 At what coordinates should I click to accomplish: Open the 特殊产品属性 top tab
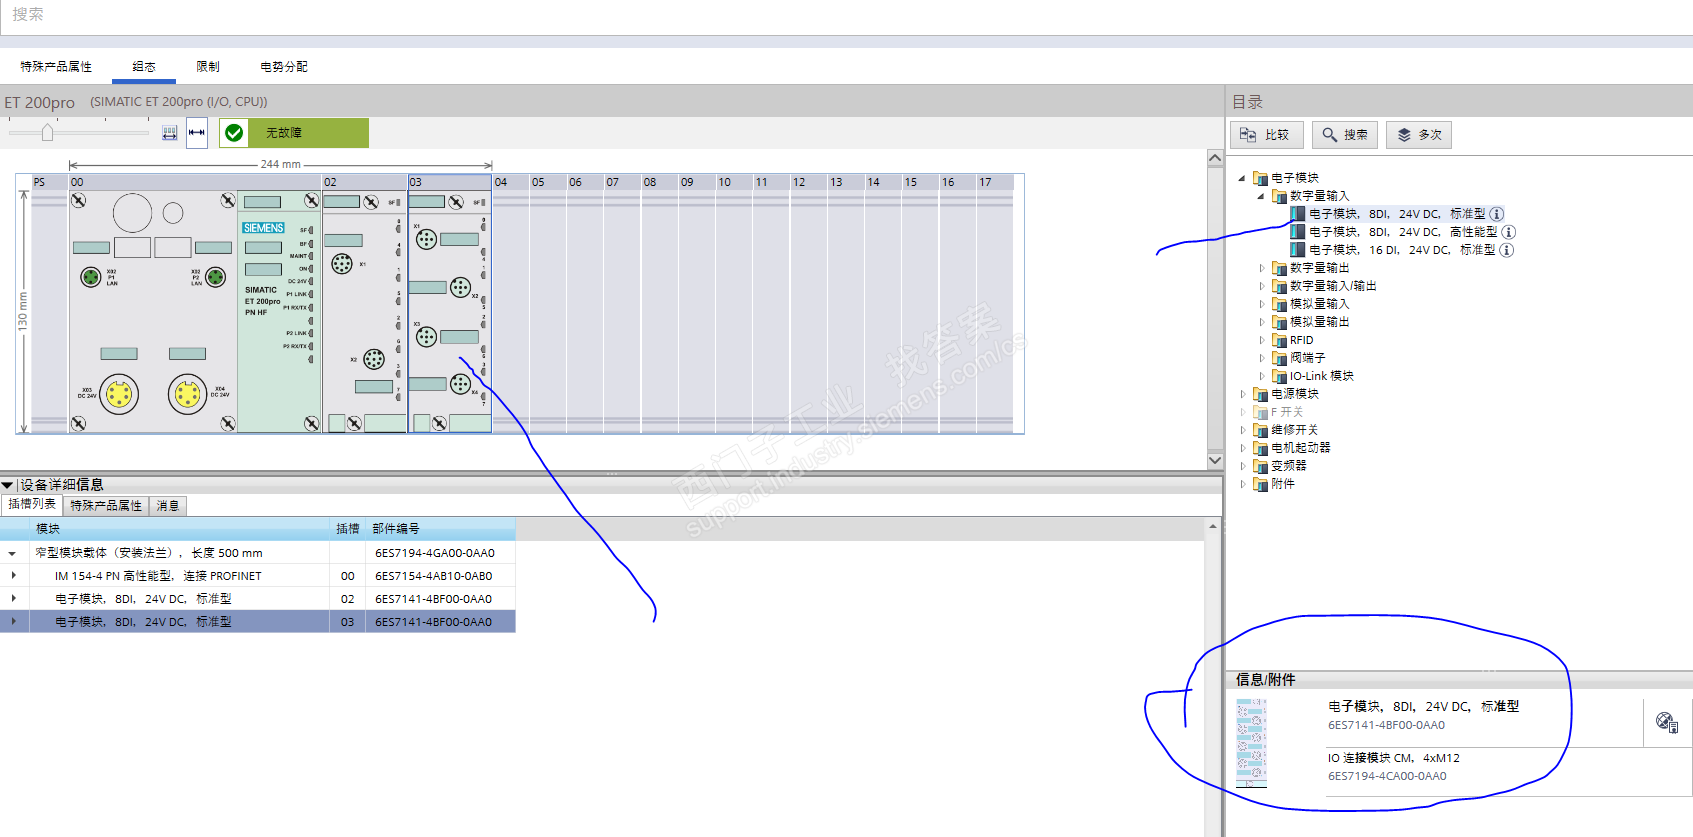pos(56,67)
